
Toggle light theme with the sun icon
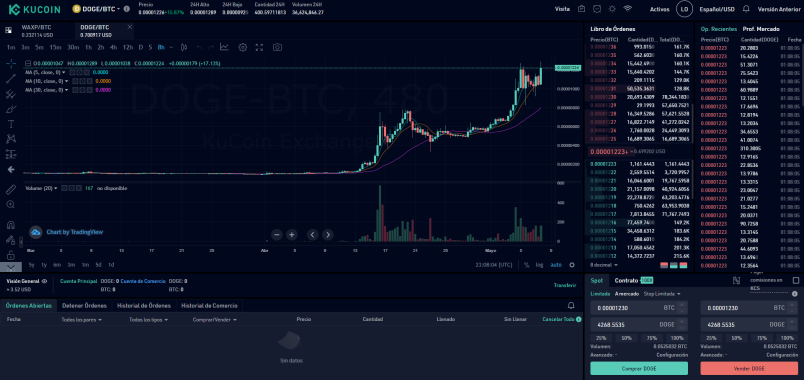click(612, 9)
